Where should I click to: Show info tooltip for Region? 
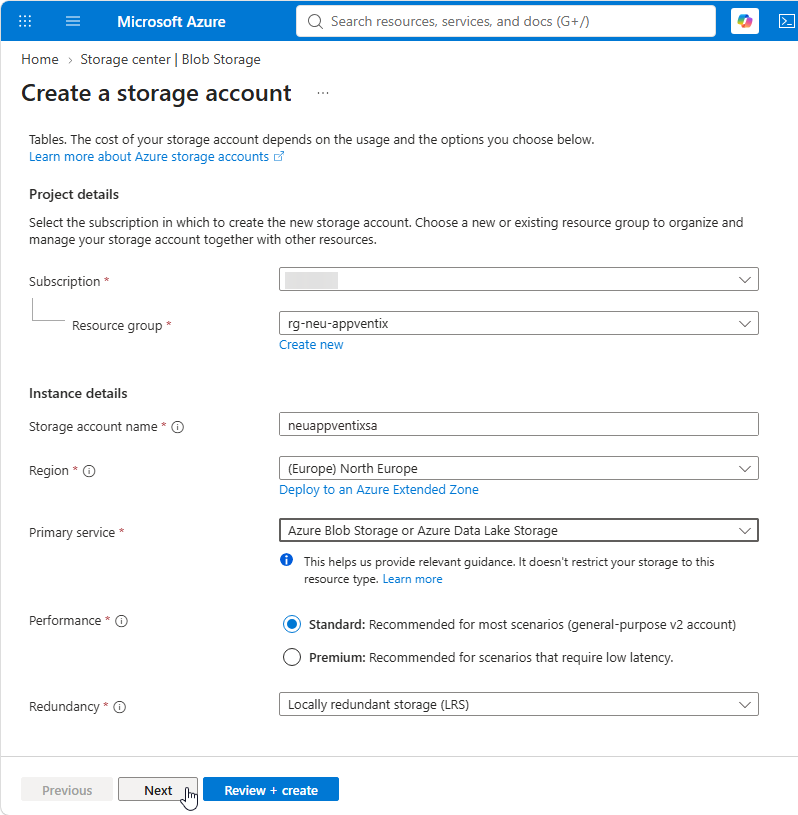click(x=89, y=471)
